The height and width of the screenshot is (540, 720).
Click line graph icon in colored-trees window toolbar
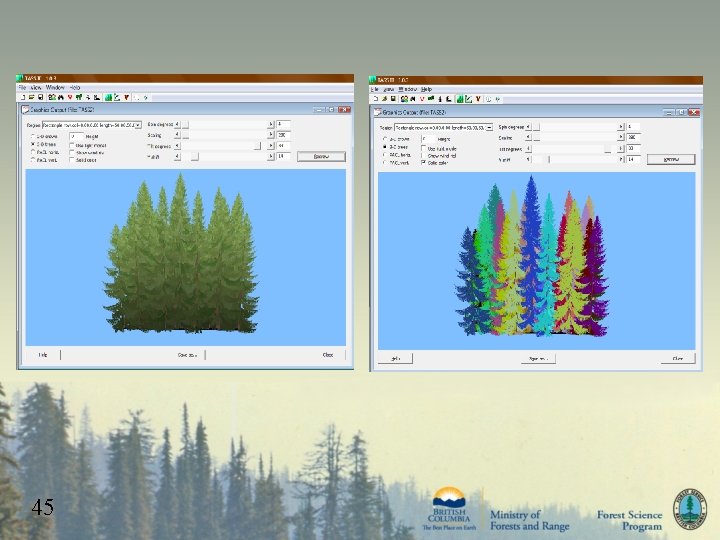(468, 99)
